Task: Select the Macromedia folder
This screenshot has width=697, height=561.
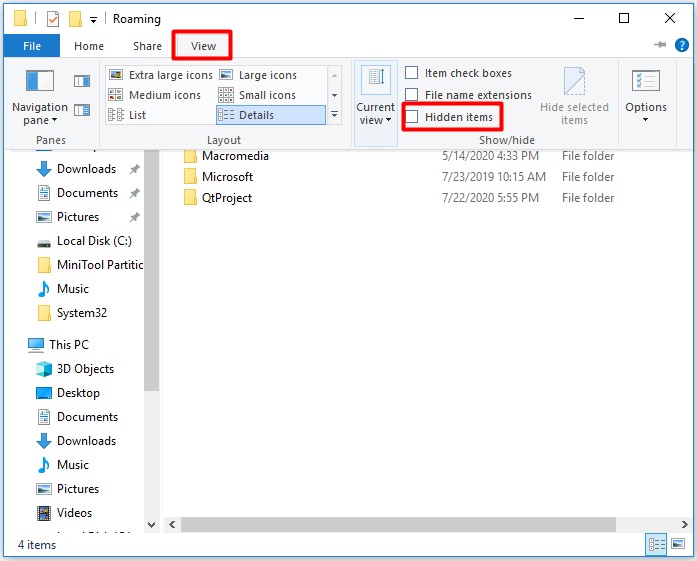Action: (235, 156)
